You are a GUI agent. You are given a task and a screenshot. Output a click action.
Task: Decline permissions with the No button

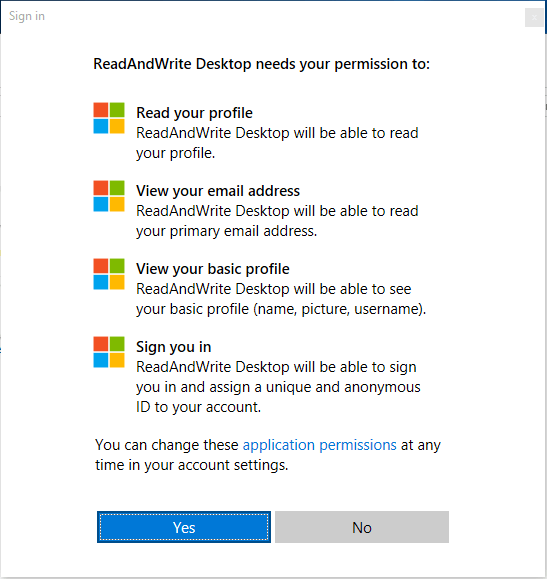click(362, 527)
